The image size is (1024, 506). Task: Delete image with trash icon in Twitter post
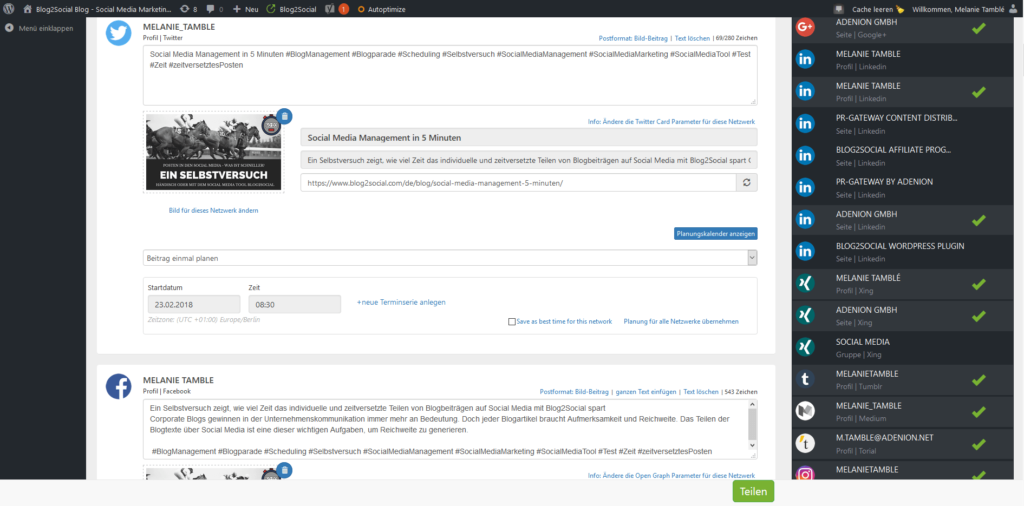click(284, 116)
